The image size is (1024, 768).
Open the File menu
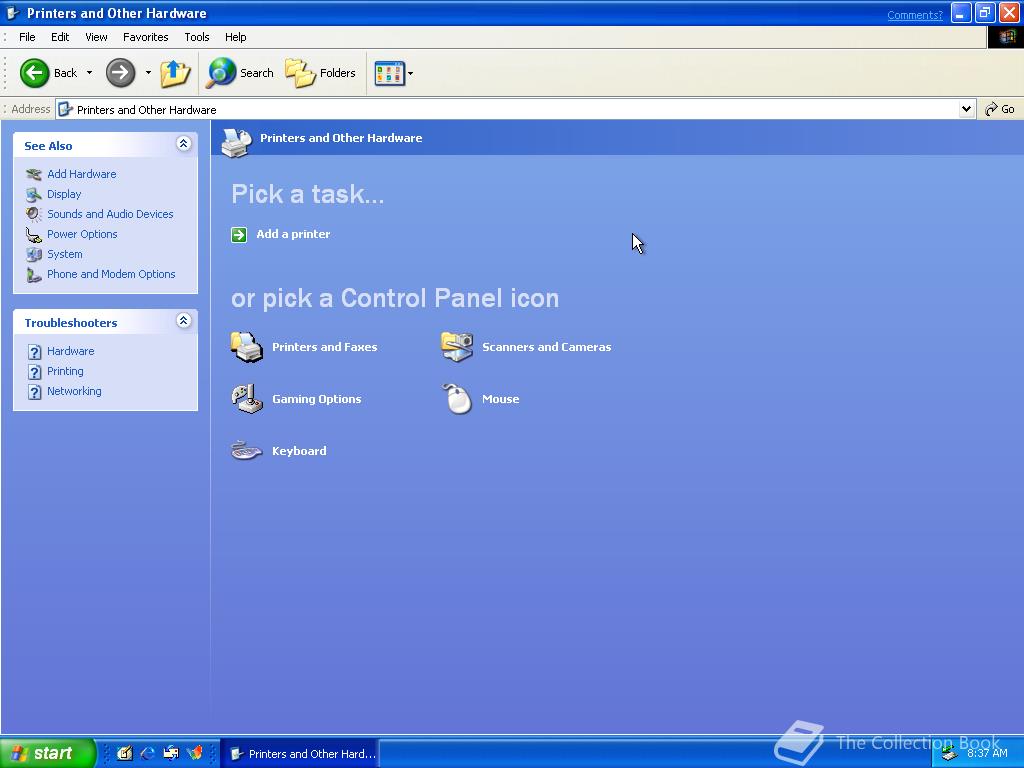[x=27, y=37]
